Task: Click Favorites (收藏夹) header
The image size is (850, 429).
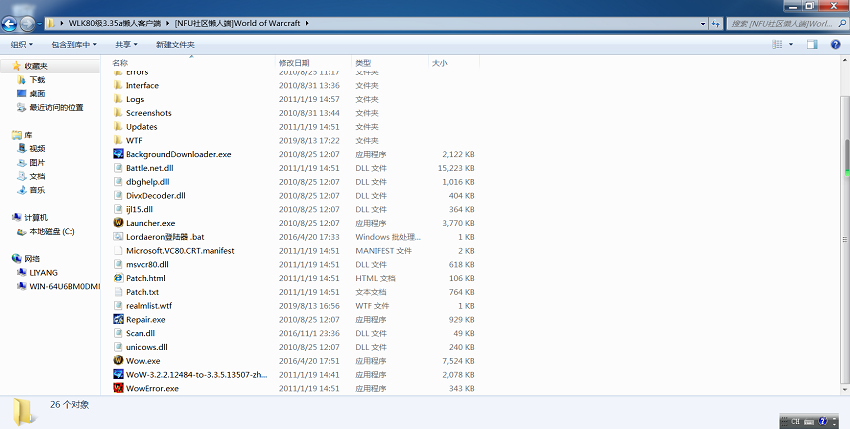Action: click(x=36, y=66)
